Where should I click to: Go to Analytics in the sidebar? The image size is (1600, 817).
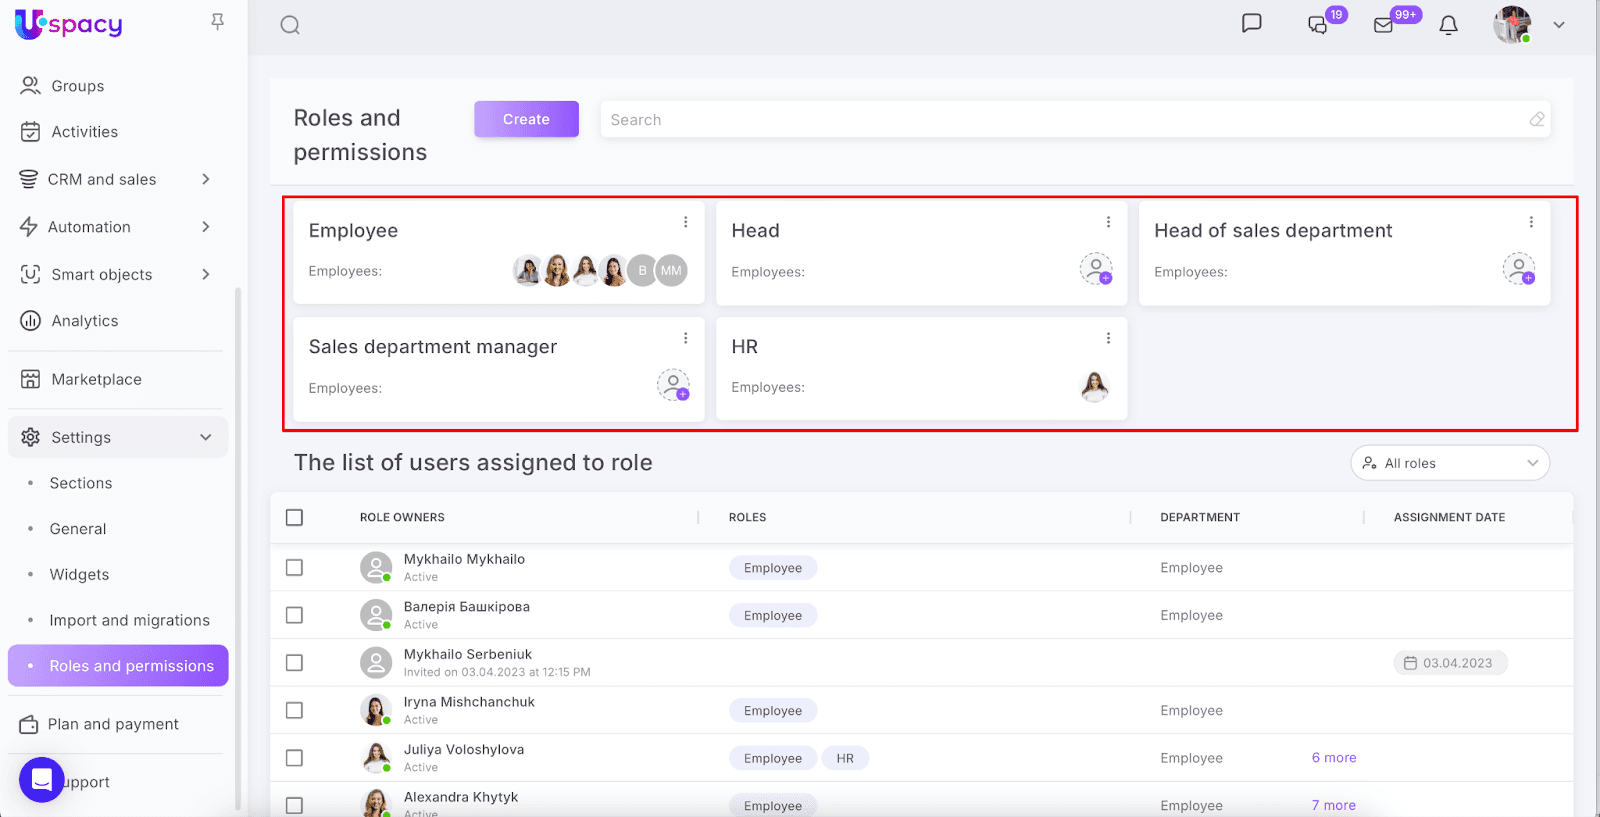pos(85,321)
